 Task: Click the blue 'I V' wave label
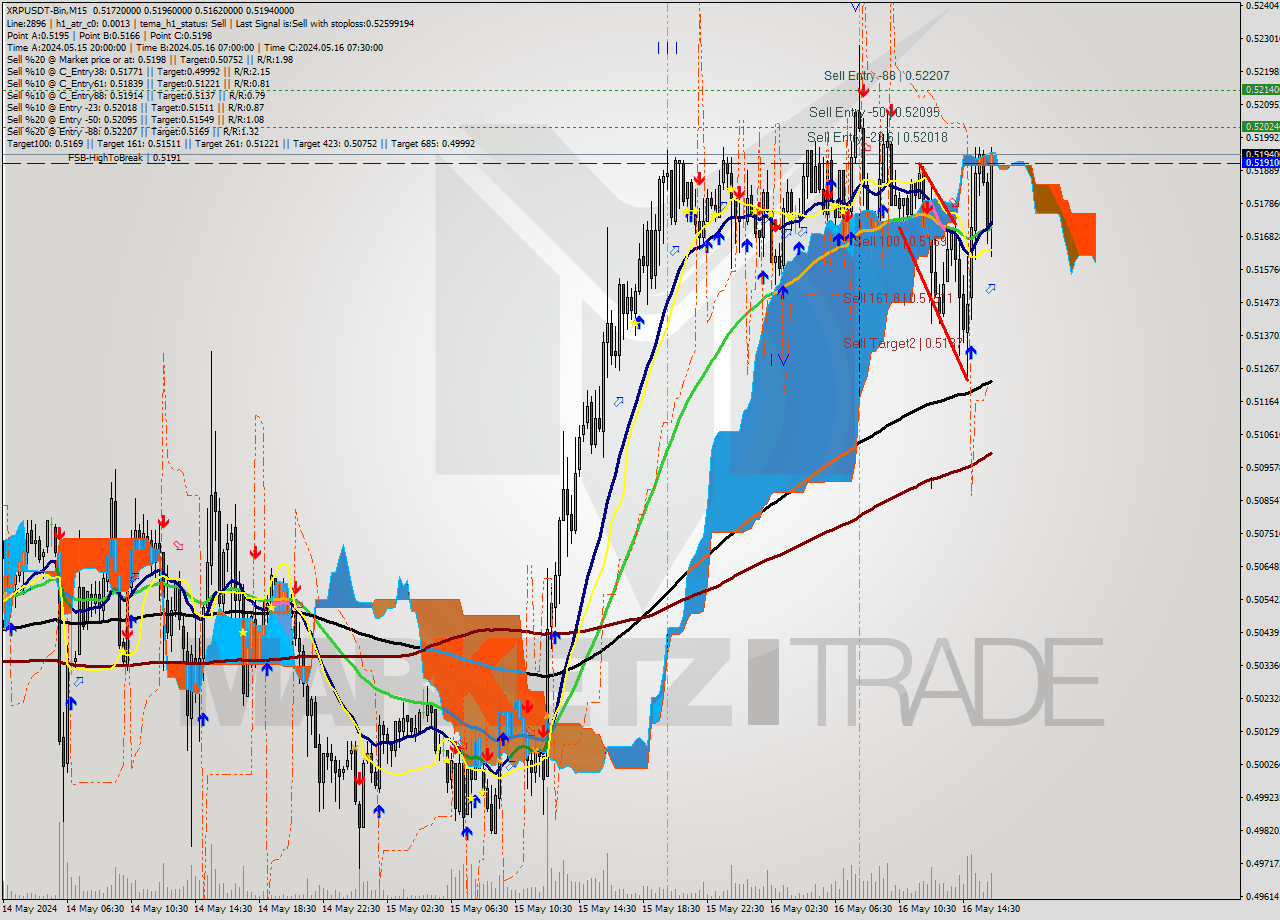pos(780,359)
